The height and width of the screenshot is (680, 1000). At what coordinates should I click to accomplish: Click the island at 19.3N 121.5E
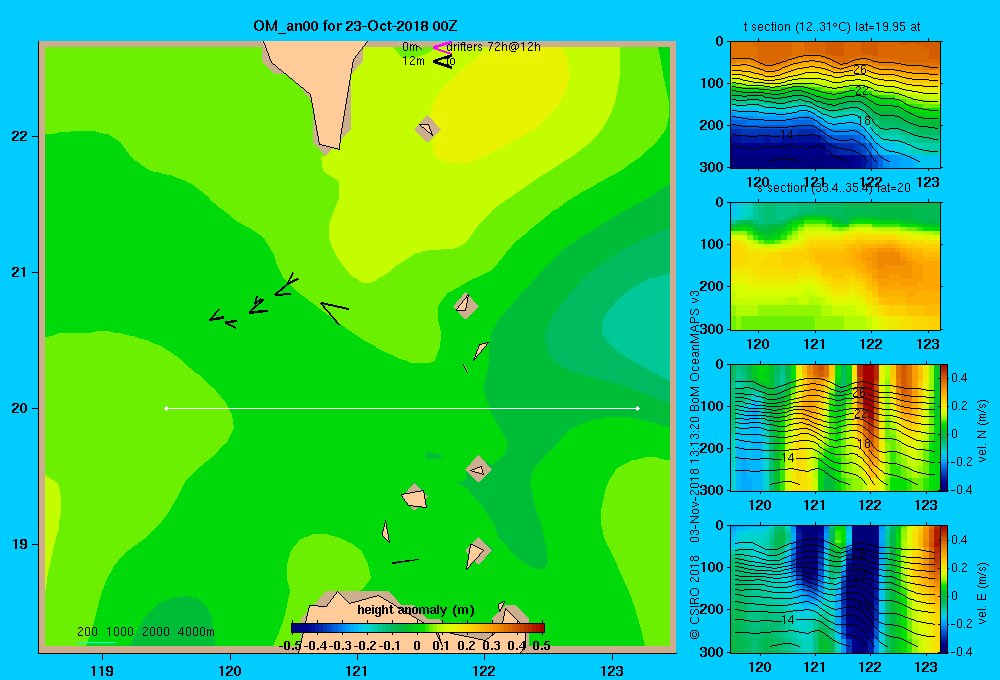[x=414, y=497]
